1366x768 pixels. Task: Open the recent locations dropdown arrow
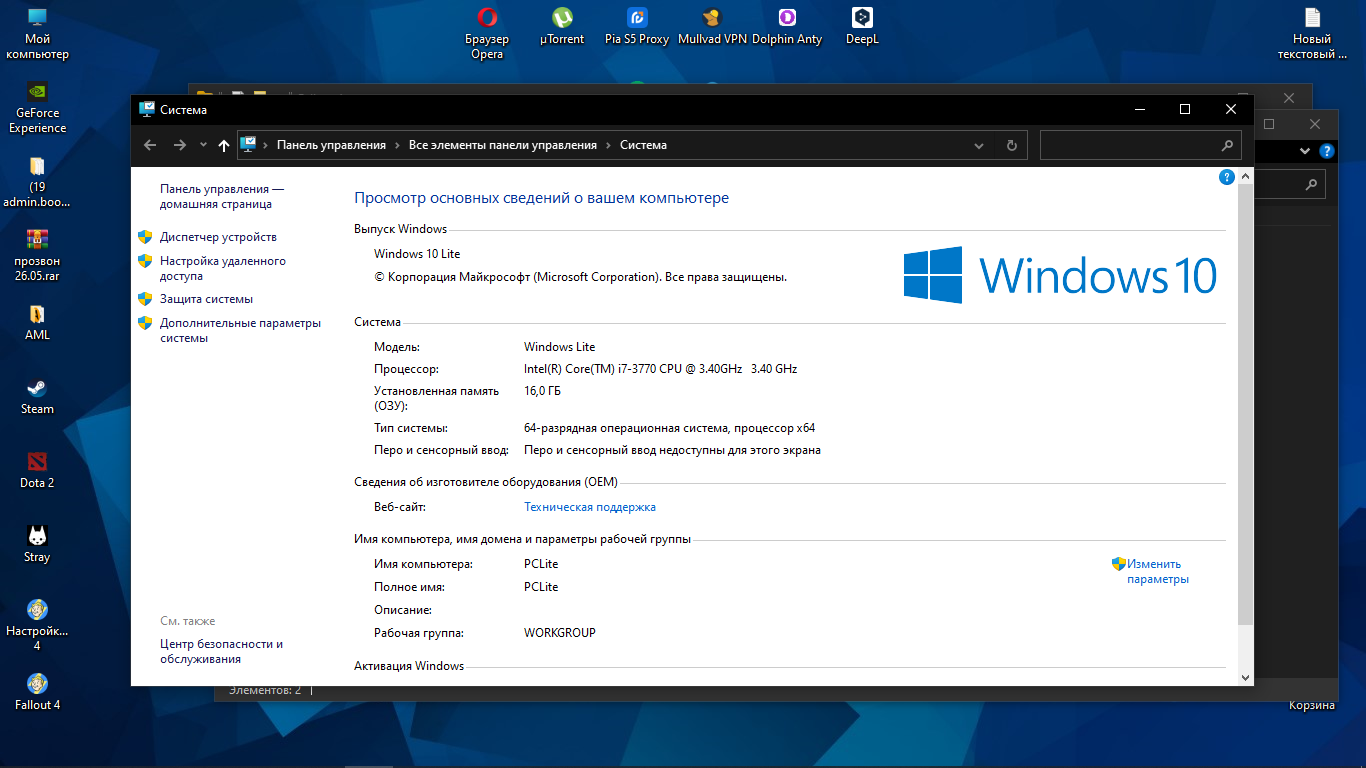203,145
